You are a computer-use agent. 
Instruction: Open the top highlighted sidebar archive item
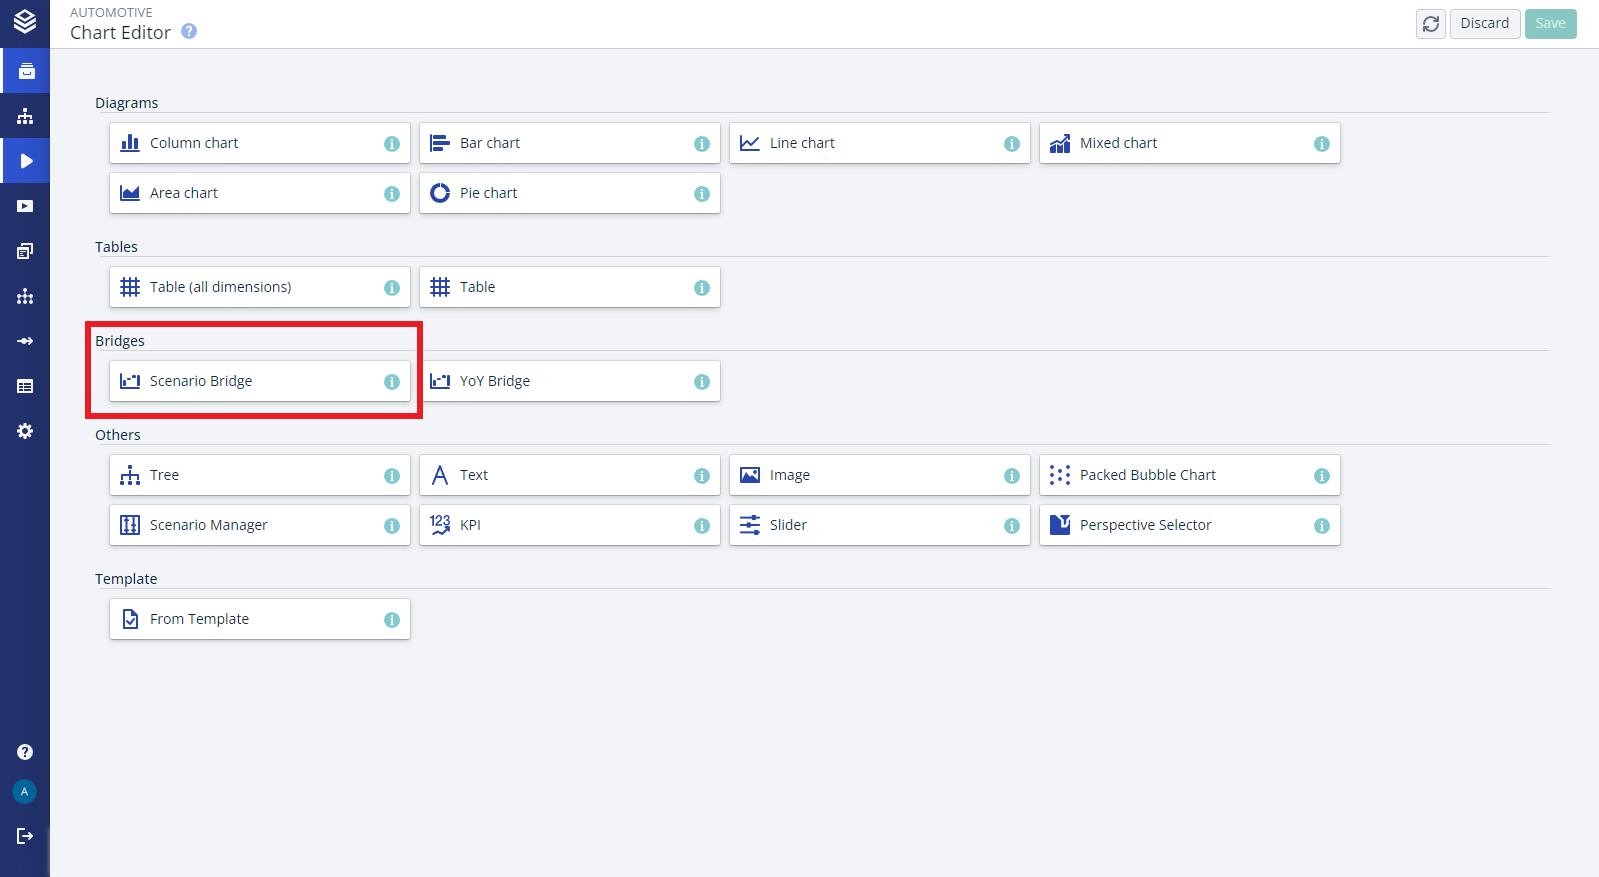(x=25, y=71)
